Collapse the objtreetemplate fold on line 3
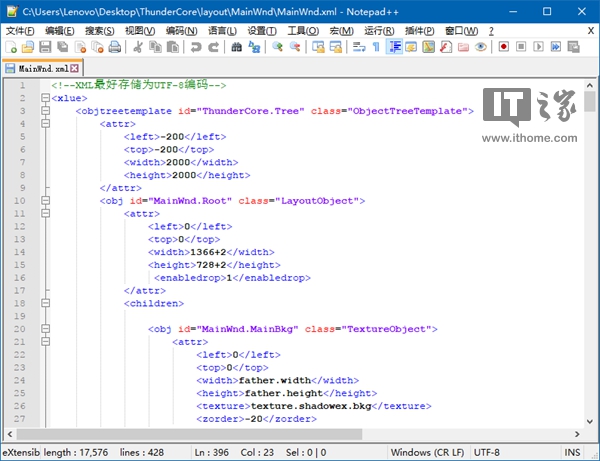This screenshot has height=461, width=600. pos(45,111)
